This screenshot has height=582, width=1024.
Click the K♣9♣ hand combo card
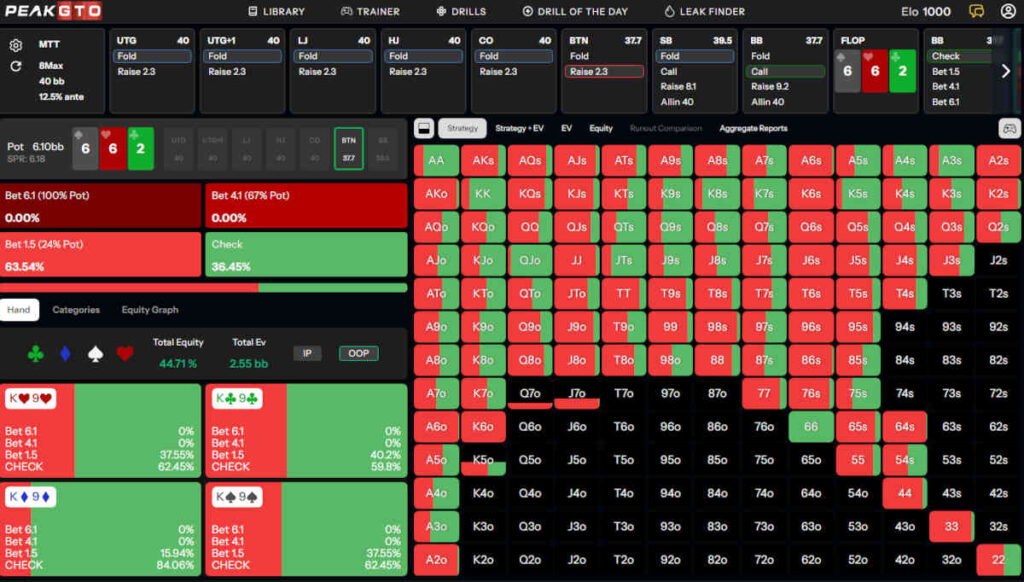click(x=306, y=430)
